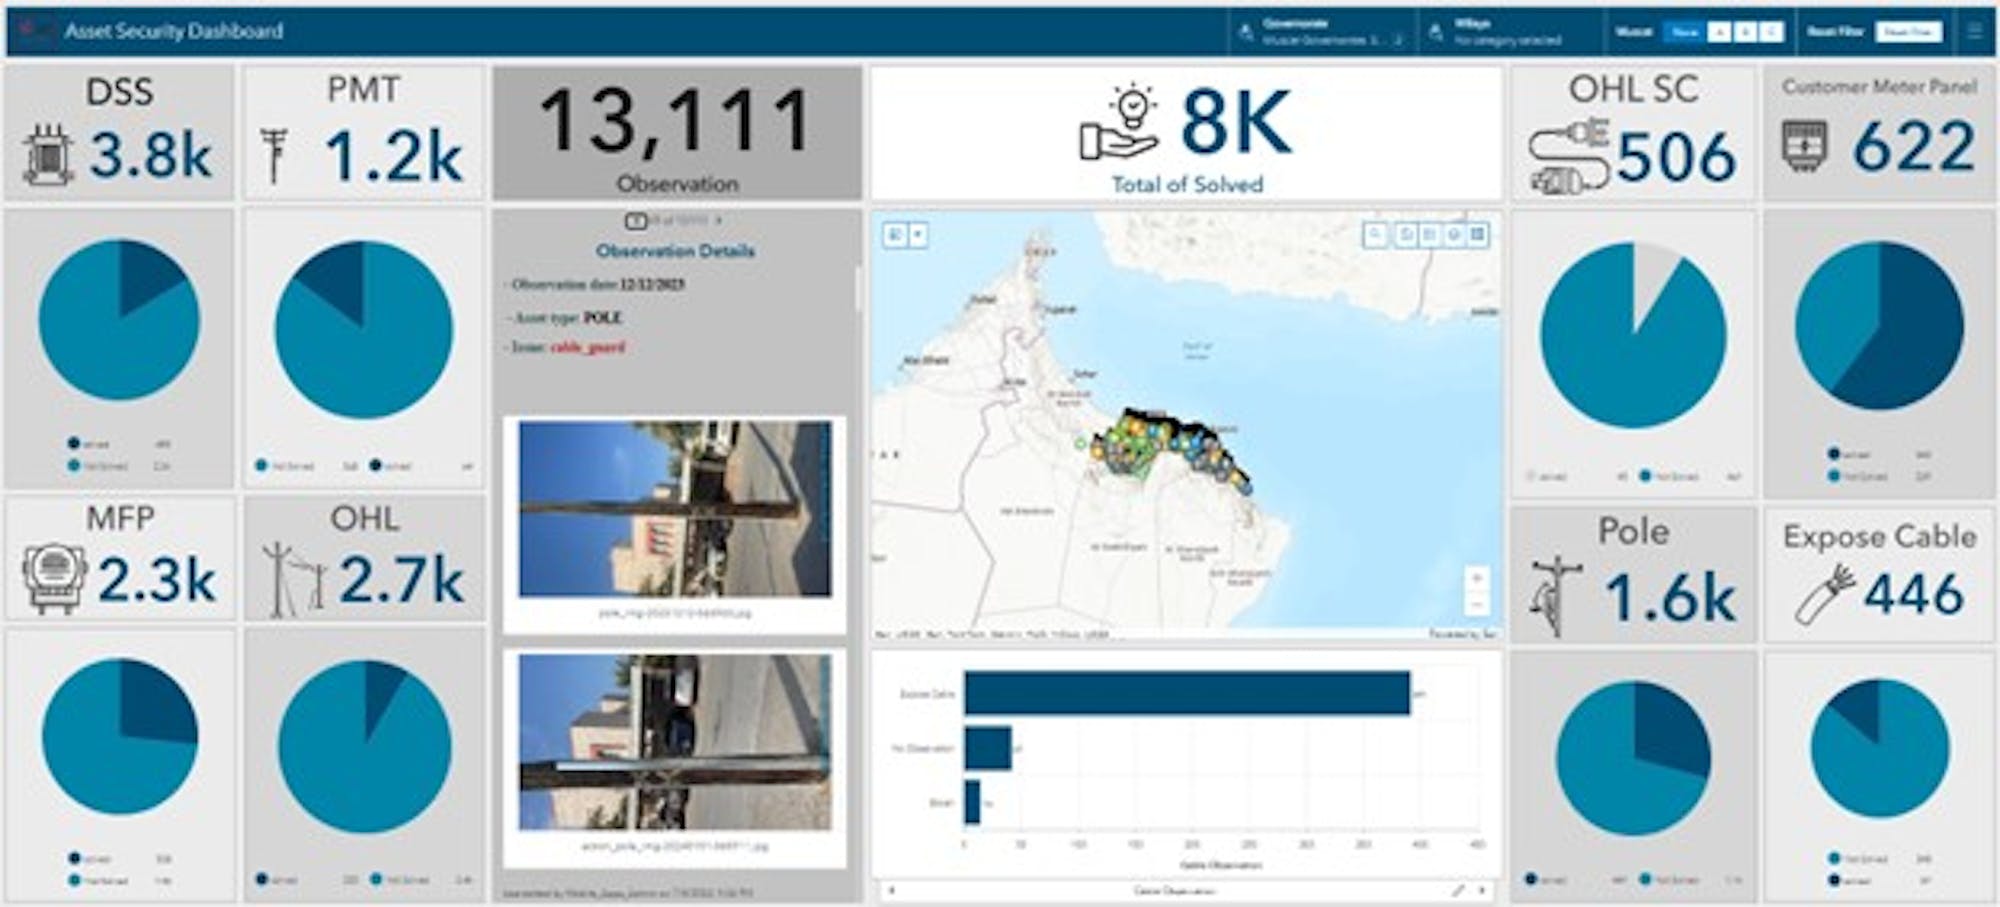Click the OHL SC plug cable icon
This screenshot has width=2000, height=907.
coord(1567,155)
